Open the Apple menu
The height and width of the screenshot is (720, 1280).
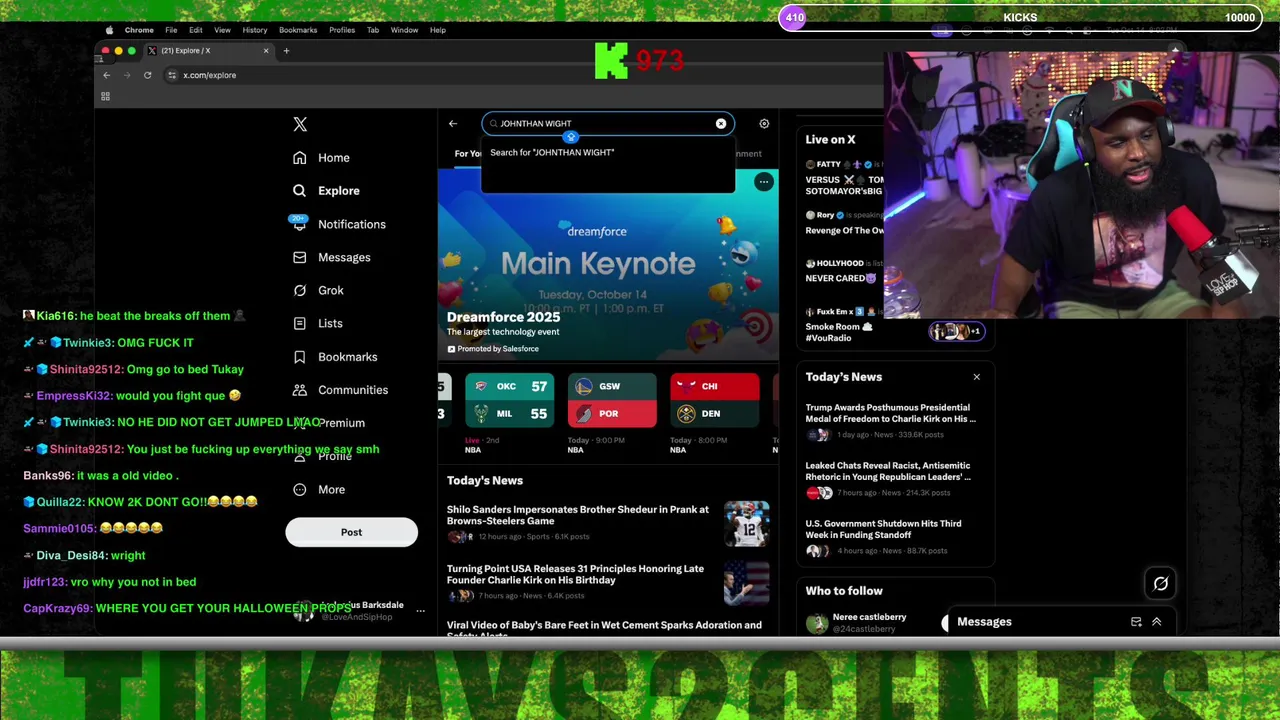click(x=109, y=30)
